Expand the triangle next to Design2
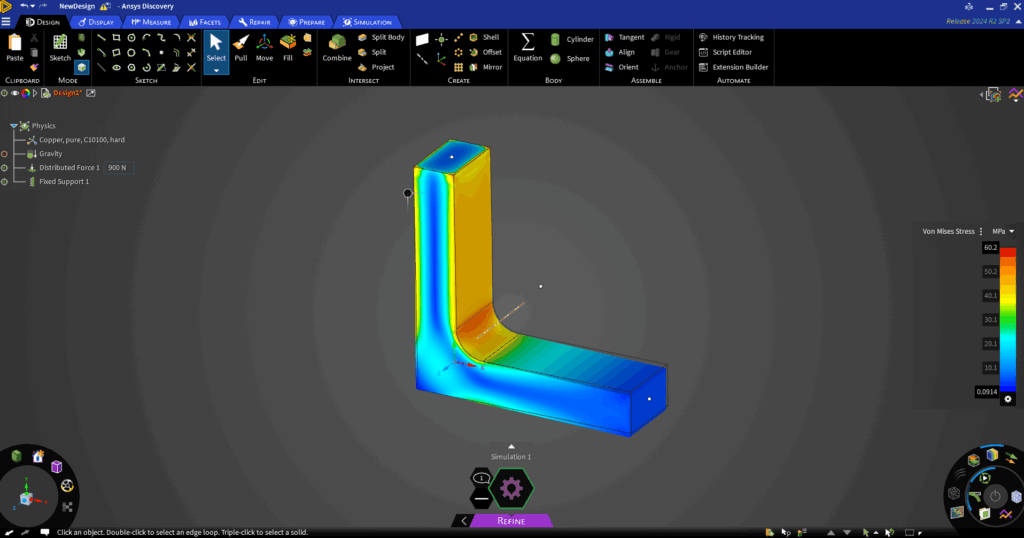 click(x=35, y=93)
